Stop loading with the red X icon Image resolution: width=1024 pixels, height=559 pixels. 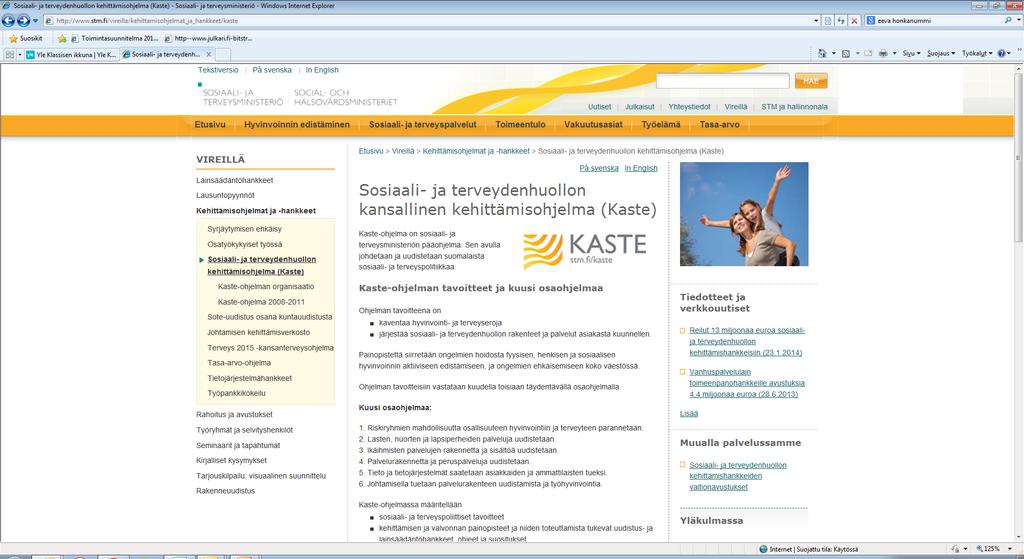pos(854,21)
